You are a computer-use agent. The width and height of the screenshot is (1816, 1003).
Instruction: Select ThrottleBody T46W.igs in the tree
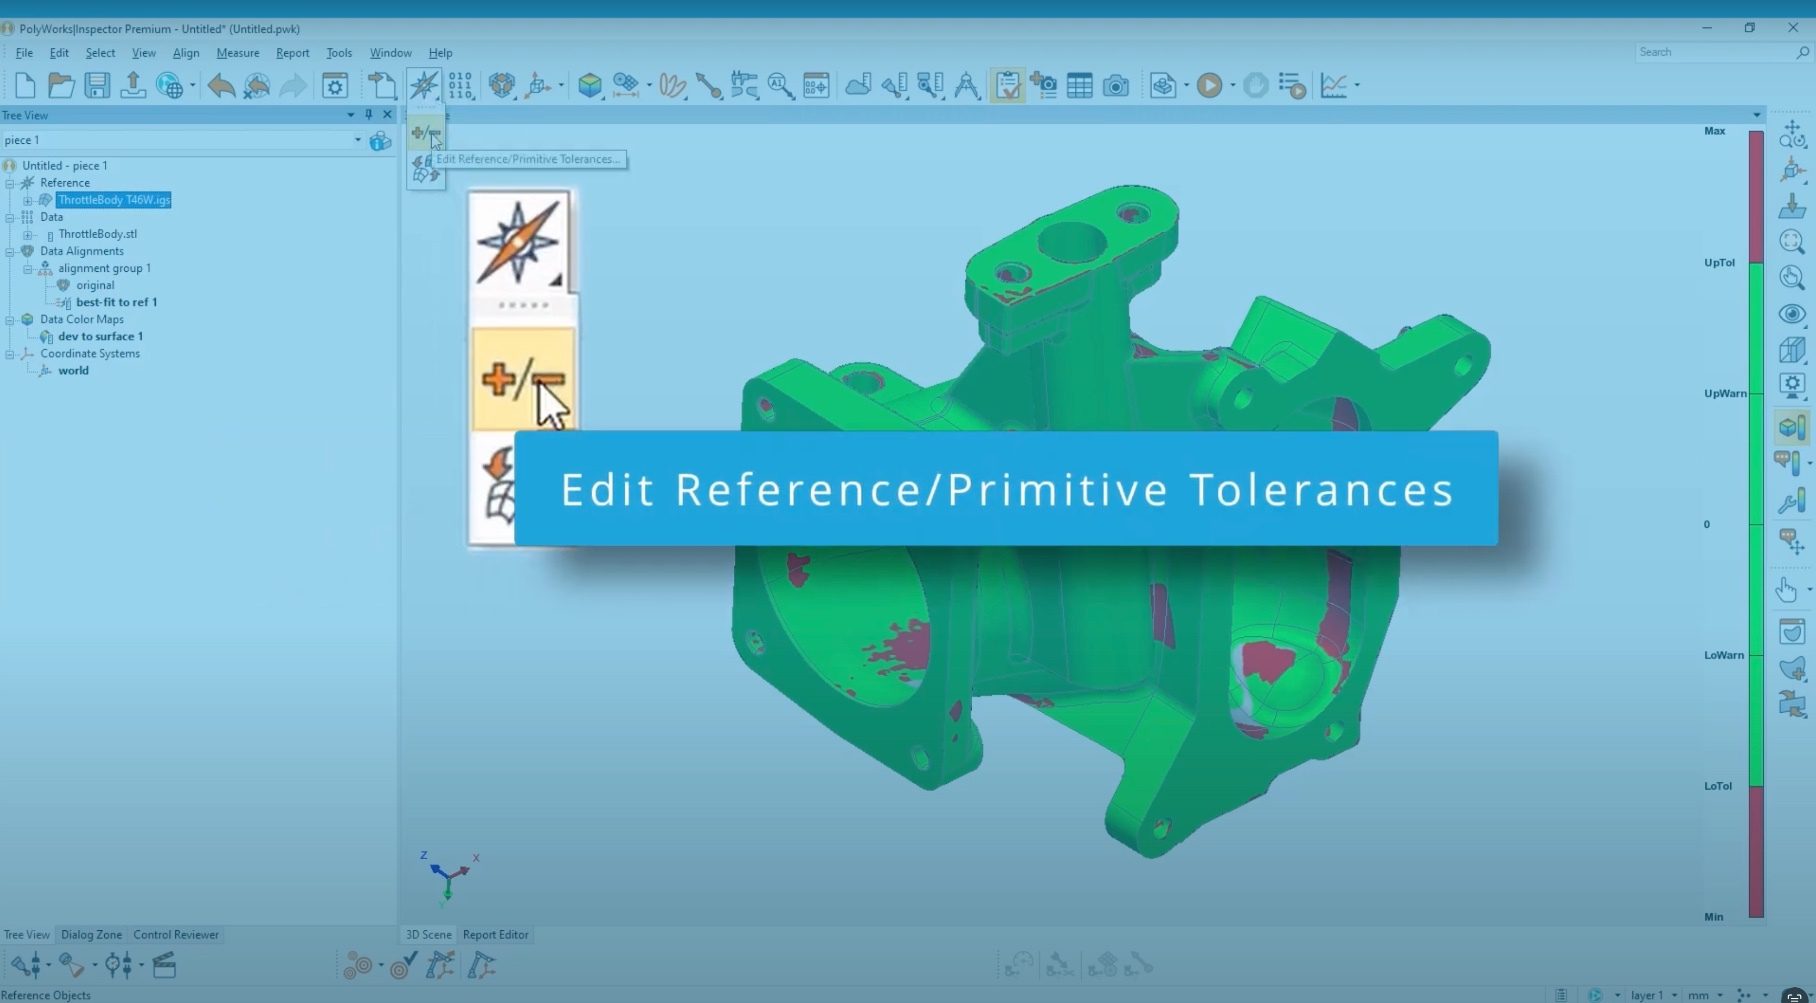113,200
